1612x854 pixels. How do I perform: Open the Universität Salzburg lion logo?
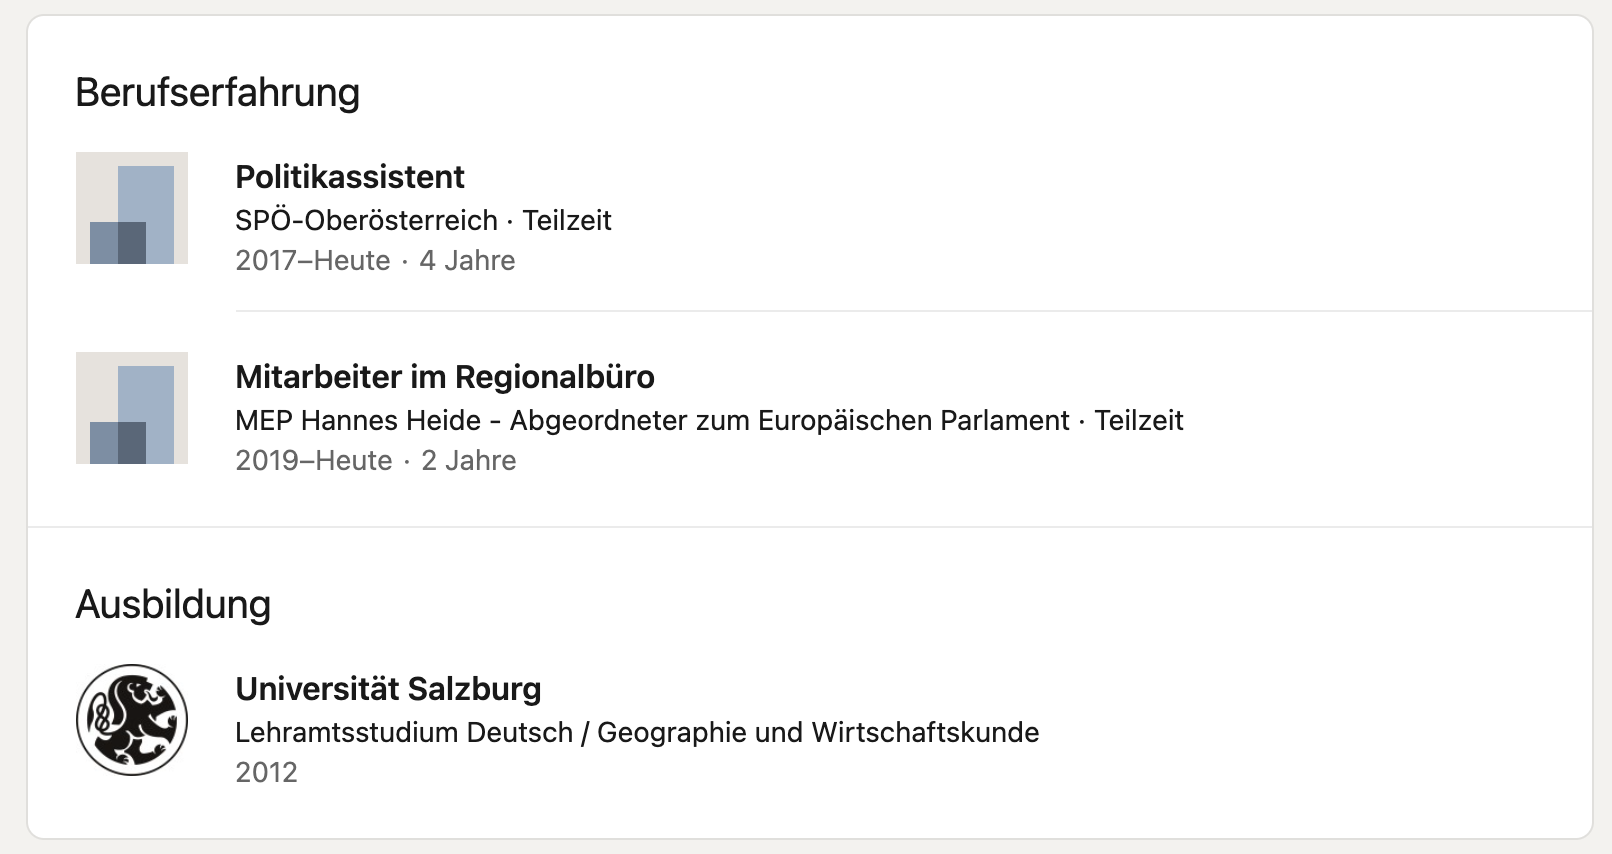pos(132,720)
